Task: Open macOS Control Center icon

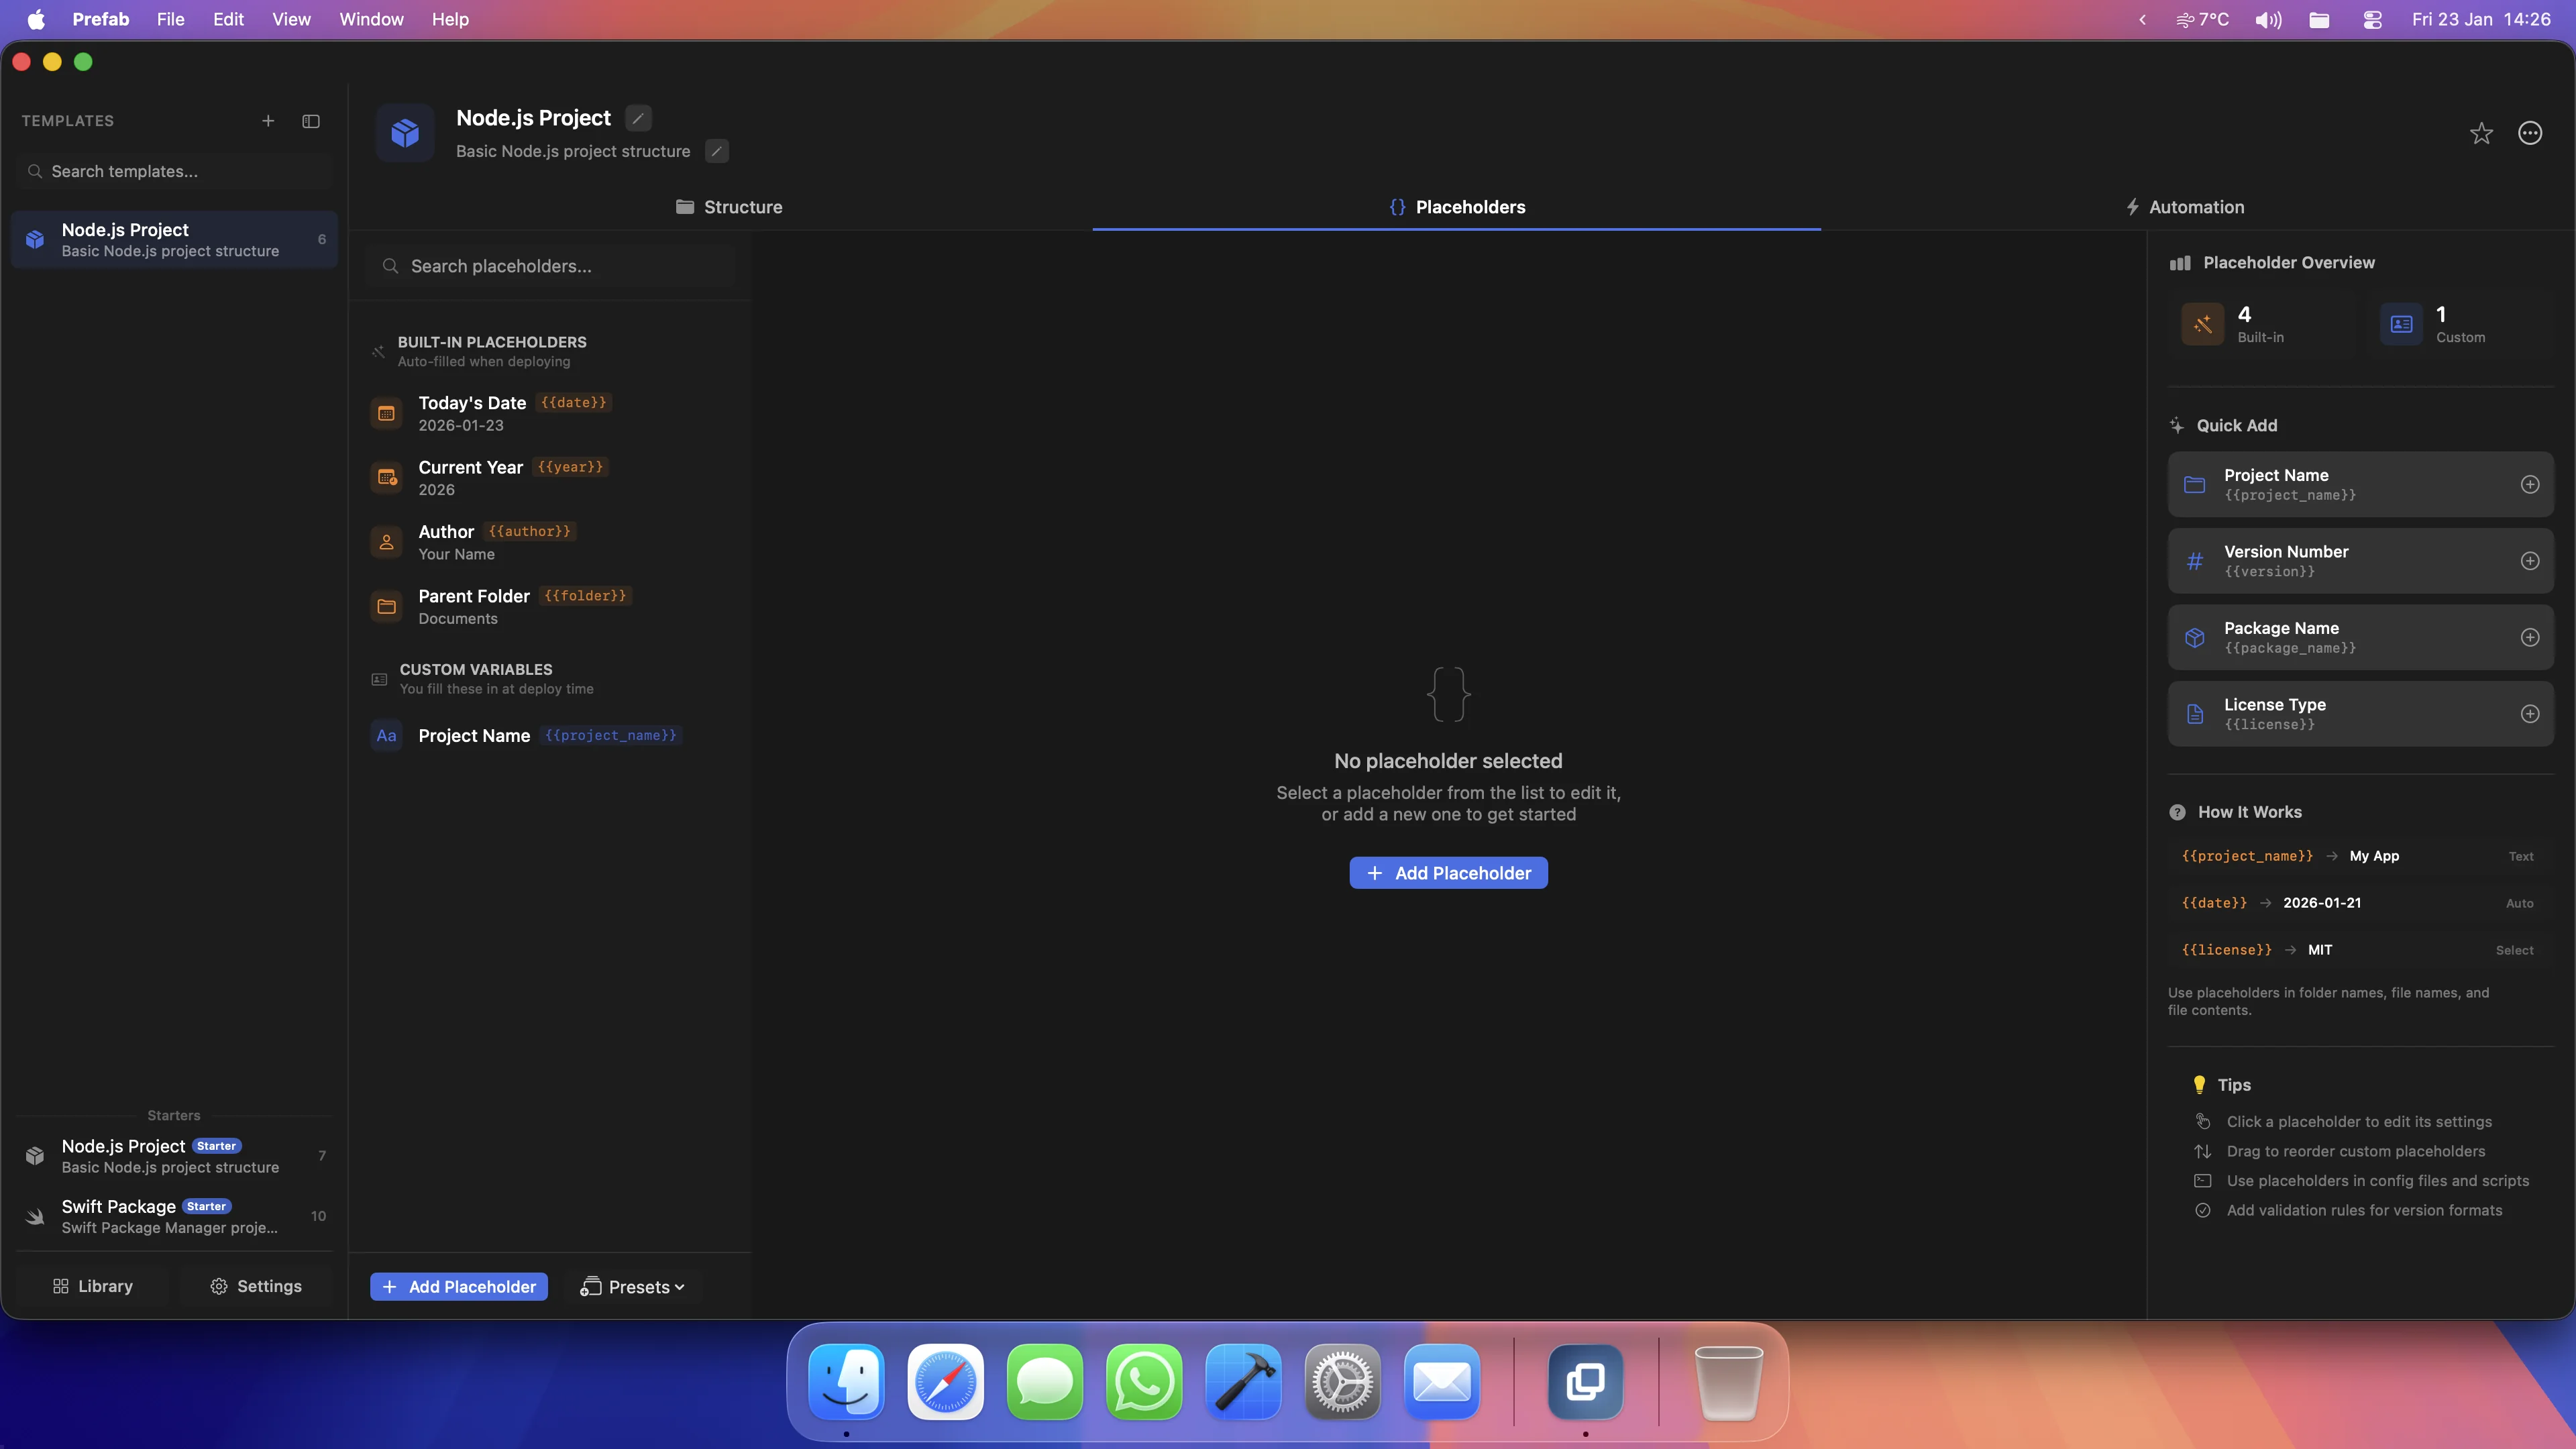Action: coord(2372,19)
